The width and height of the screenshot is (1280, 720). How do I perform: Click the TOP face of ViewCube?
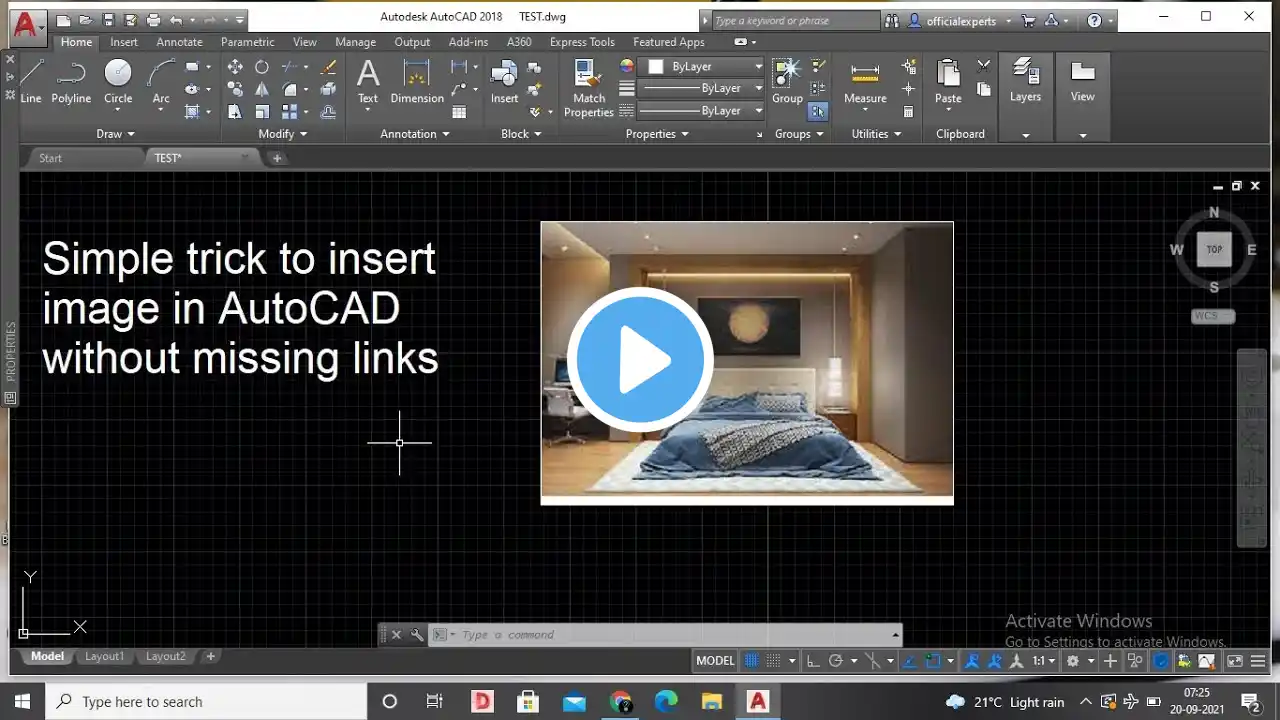click(x=1214, y=249)
